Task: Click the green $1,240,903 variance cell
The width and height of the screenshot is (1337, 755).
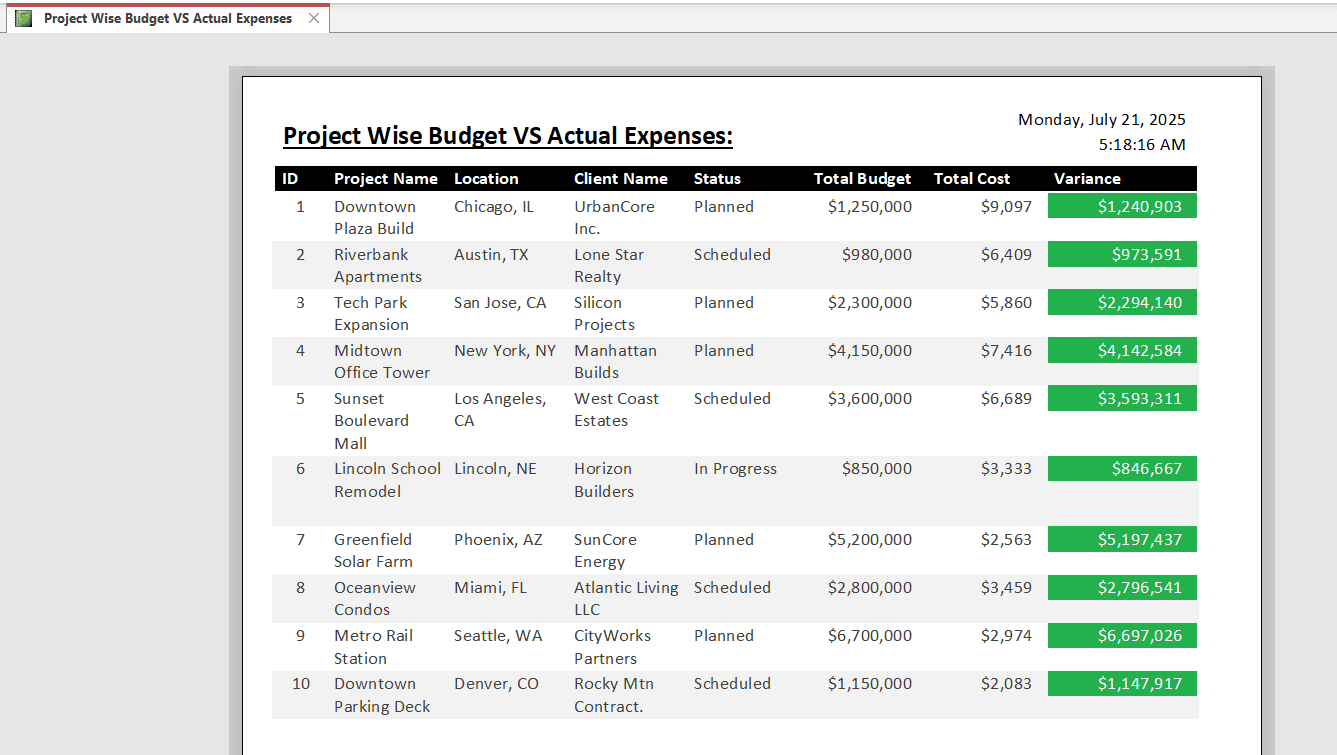Action: pyautogui.click(x=1122, y=207)
